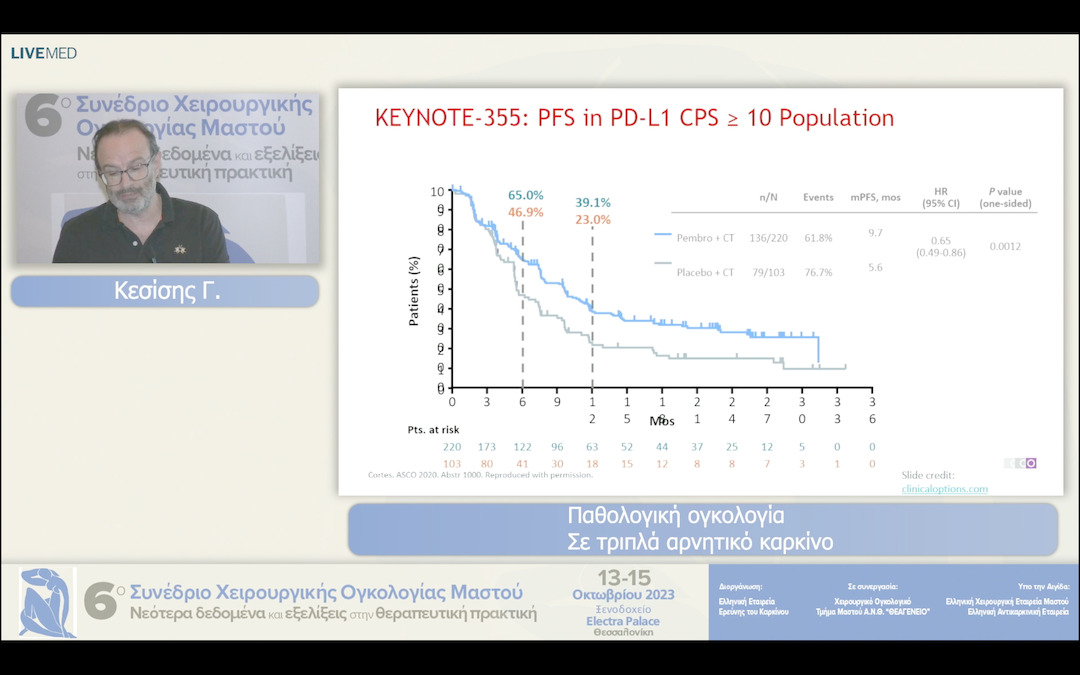The height and width of the screenshot is (675, 1080).
Task: Select the speaker video thumbnail
Action: [x=166, y=179]
